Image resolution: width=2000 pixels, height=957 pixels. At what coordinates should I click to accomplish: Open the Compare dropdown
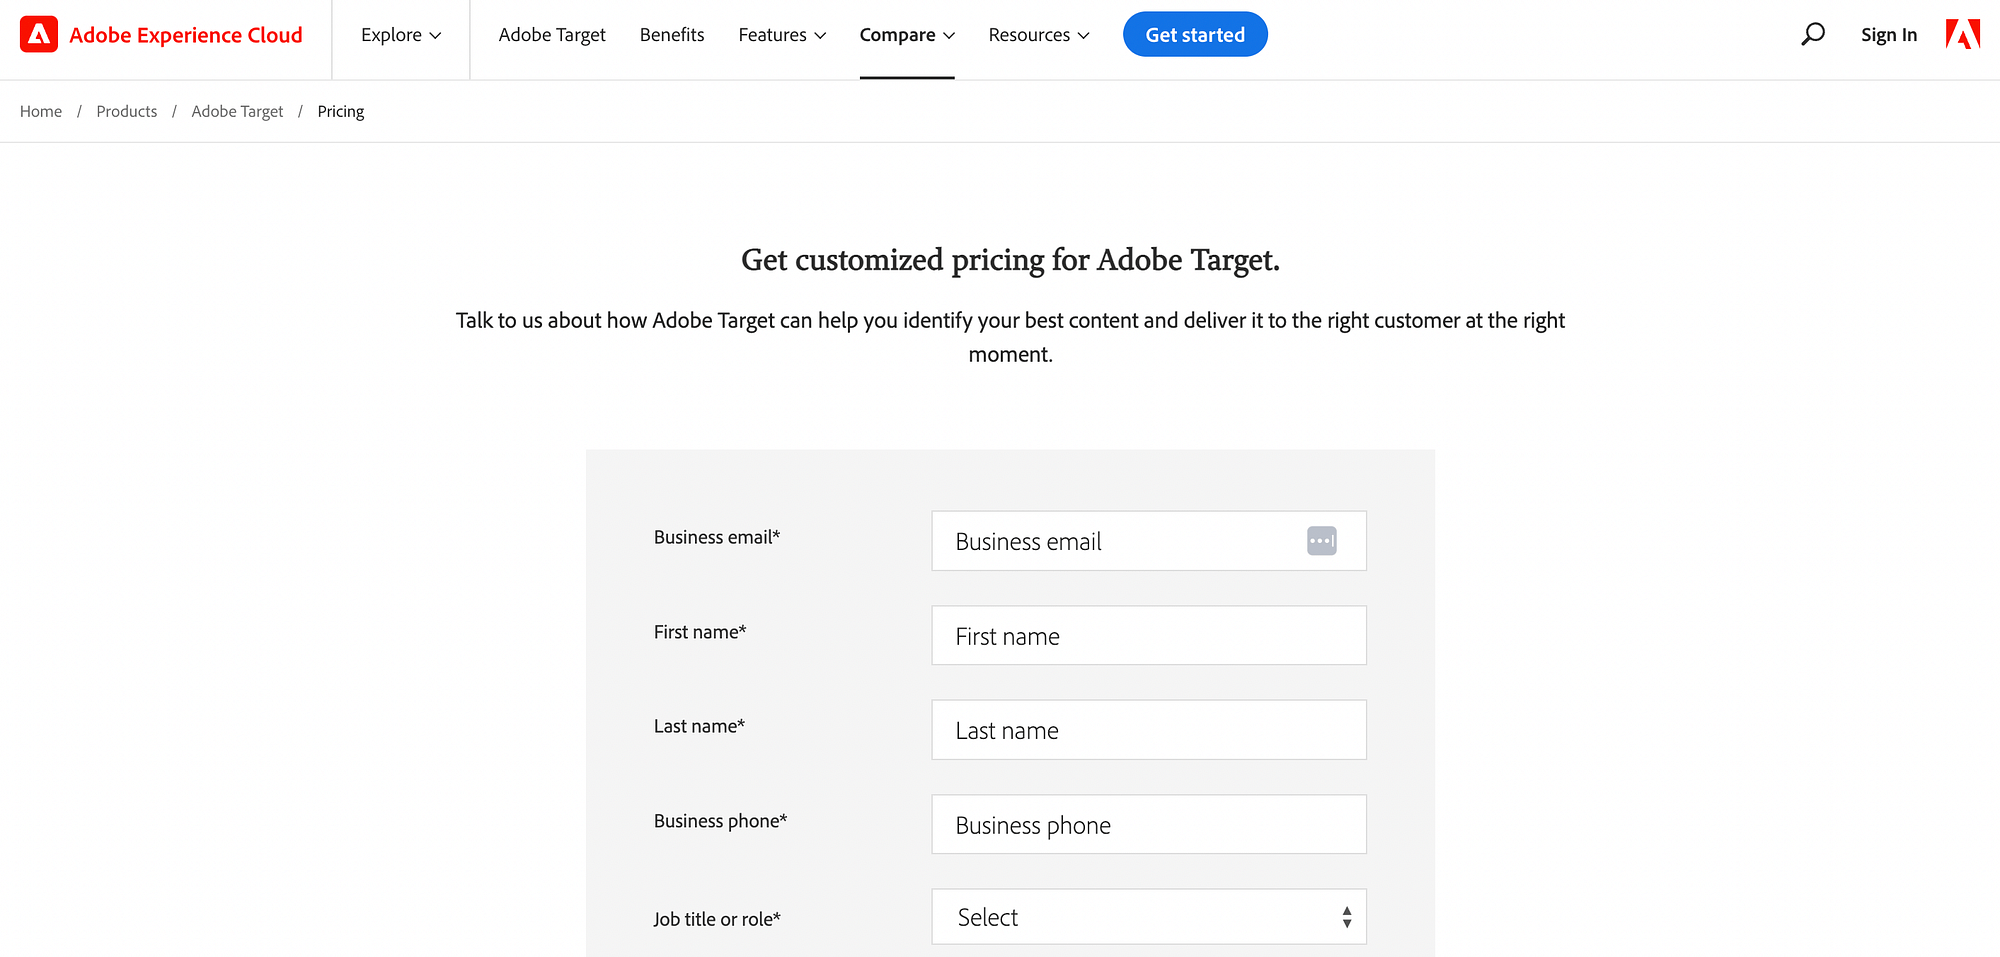[907, 35]
